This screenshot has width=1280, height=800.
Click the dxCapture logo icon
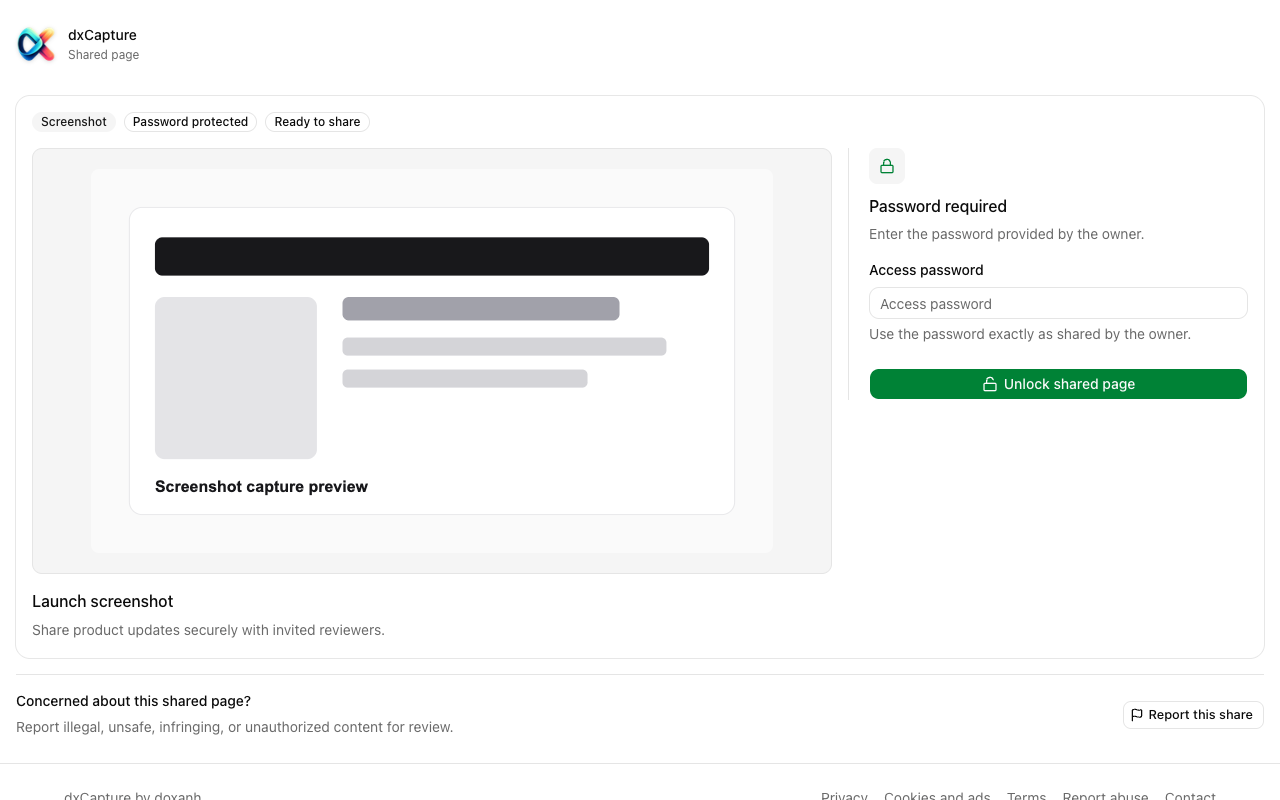coord(36,44)
